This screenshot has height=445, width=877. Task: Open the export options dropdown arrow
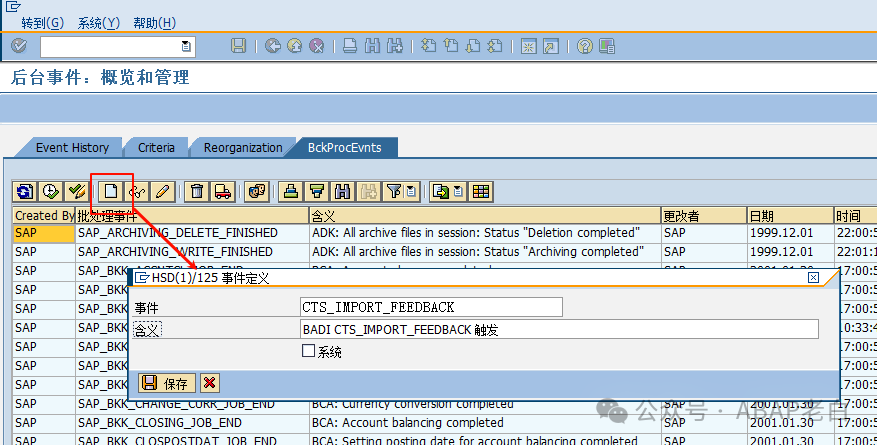coord(459,192)
